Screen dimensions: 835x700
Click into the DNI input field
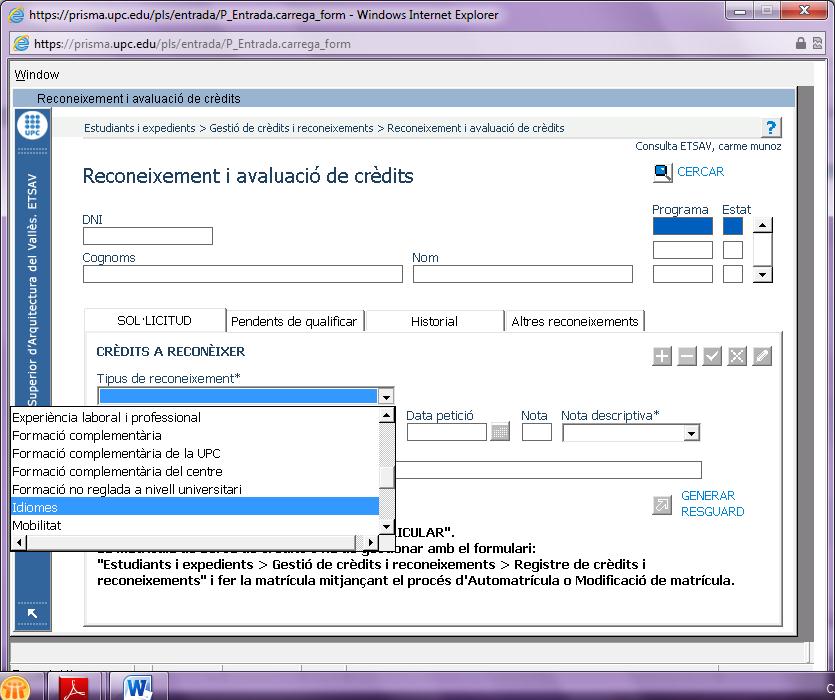pos(147,236)
